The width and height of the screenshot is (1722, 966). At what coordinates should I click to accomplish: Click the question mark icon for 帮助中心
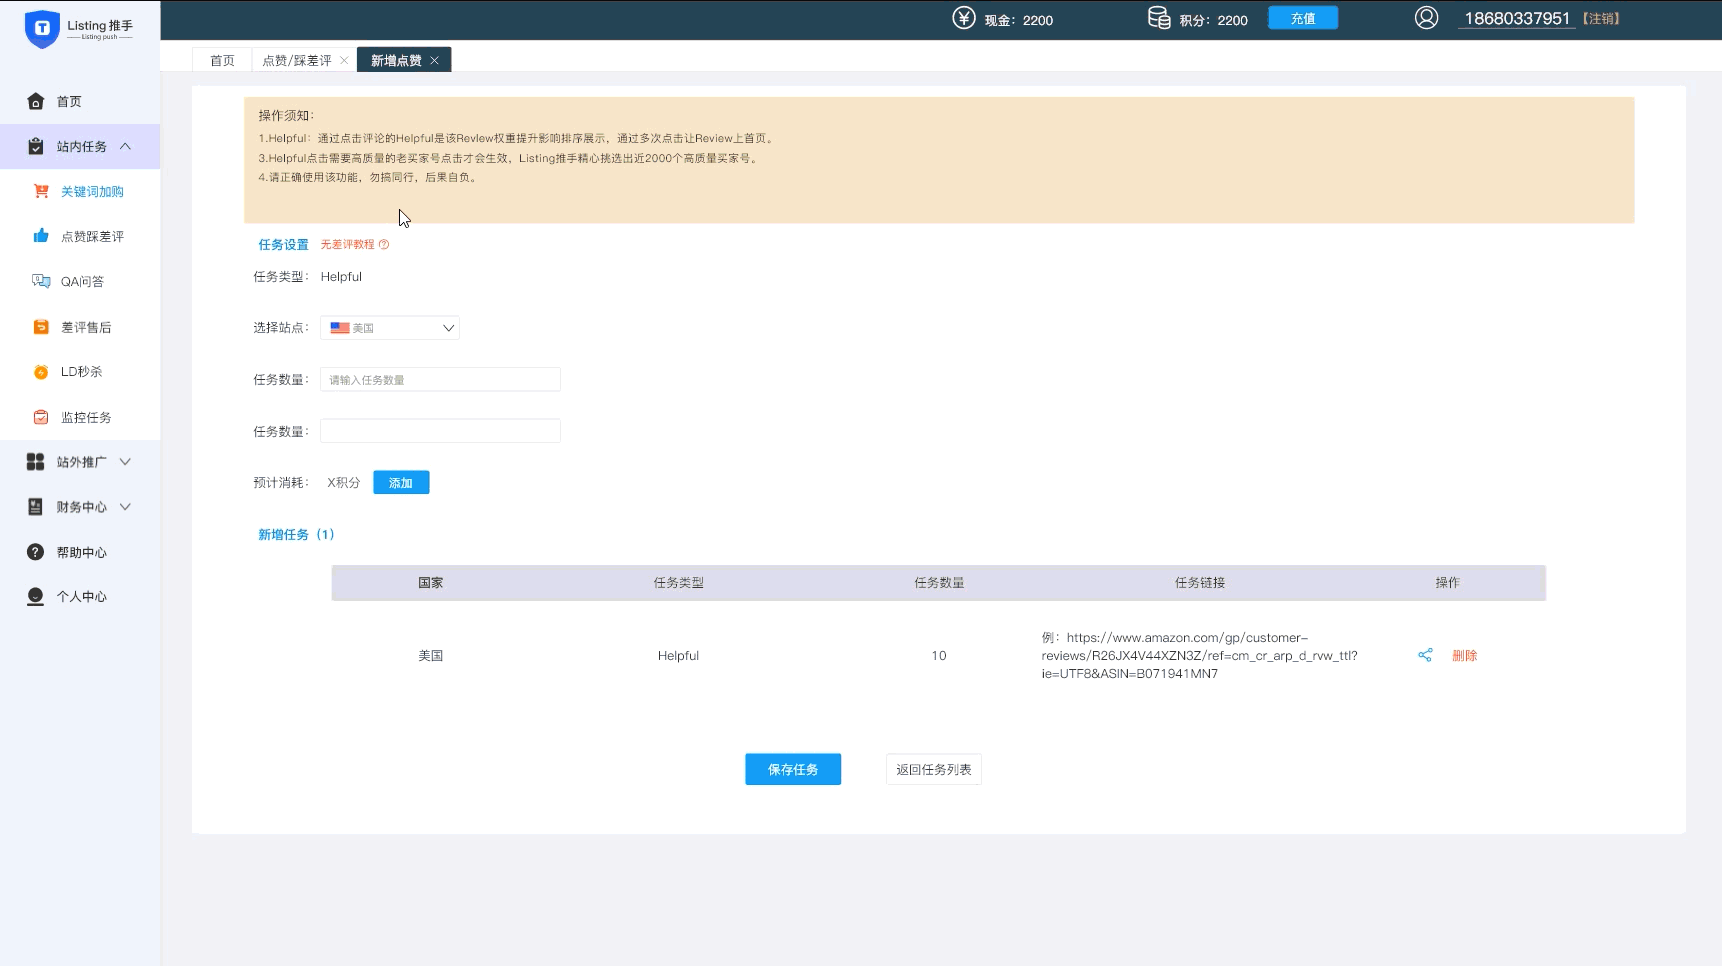(x=36, y=552)
